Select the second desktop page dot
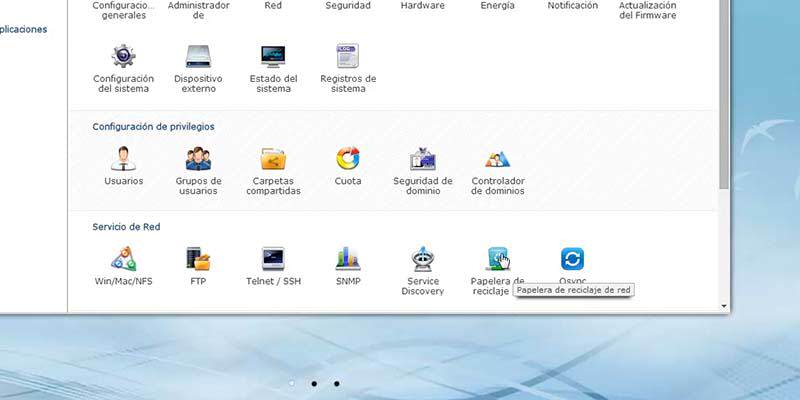The height and width of the screenshot is (400, 800). 314,383
